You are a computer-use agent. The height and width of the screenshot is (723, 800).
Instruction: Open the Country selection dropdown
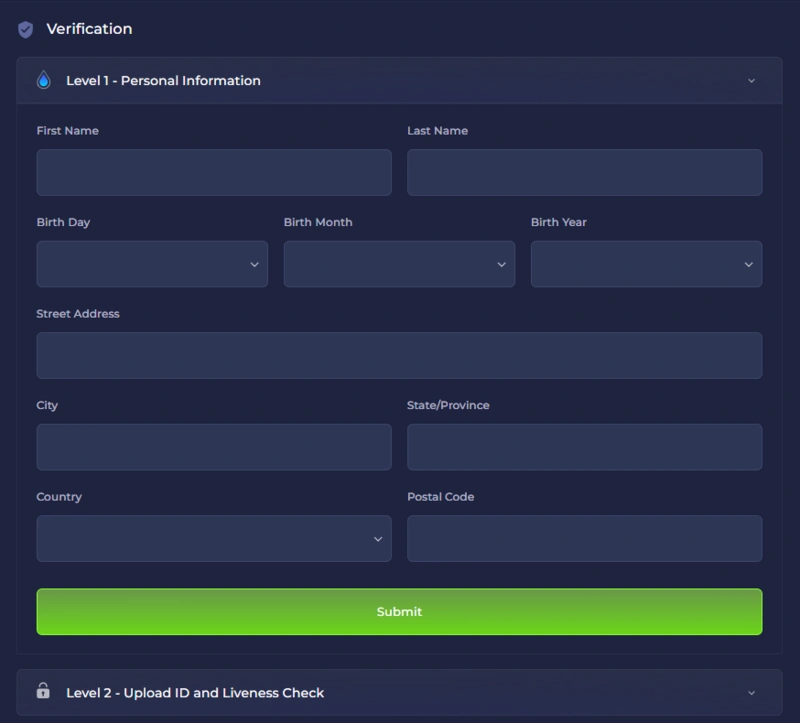(x=214, y=538)
